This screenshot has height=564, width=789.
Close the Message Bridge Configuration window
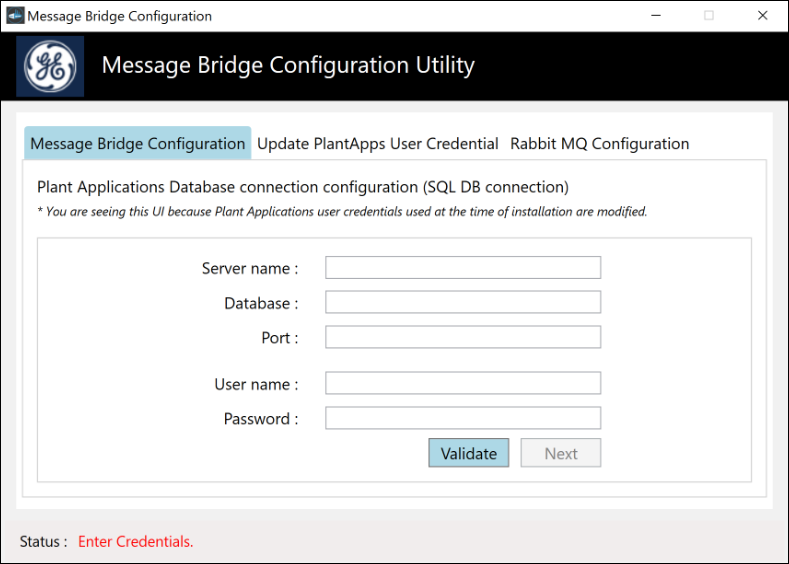(762, 16)
